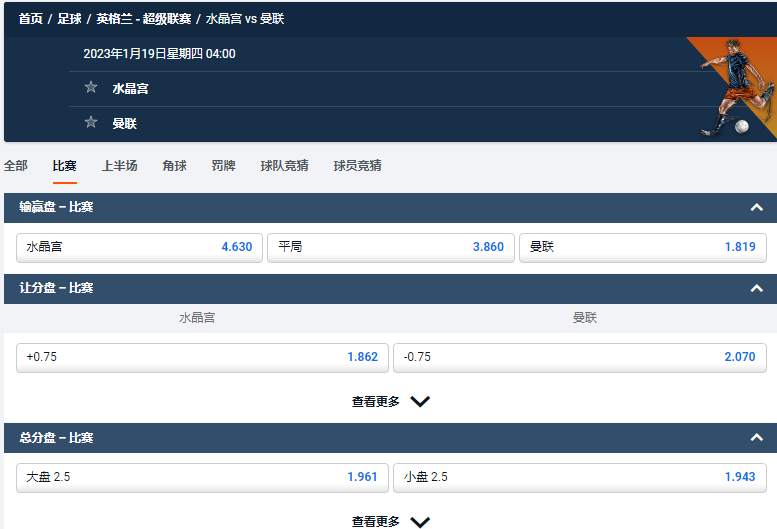777x529 pixels.
Task: Go to 首页 in the breadcrumb
Action: point(31,19)
